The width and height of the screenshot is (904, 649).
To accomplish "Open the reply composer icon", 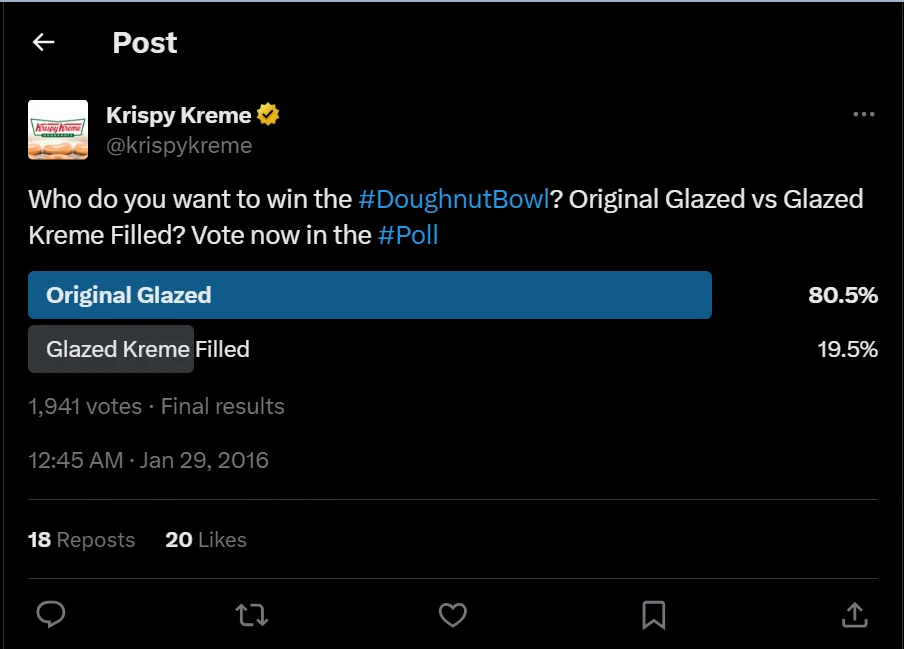I will point(51,615).
